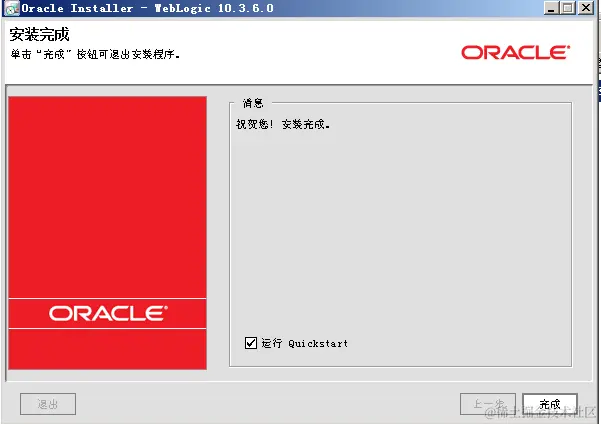Click the disabled 上一步 button
This screenshot has height=424, width=601.
[488, 404]
